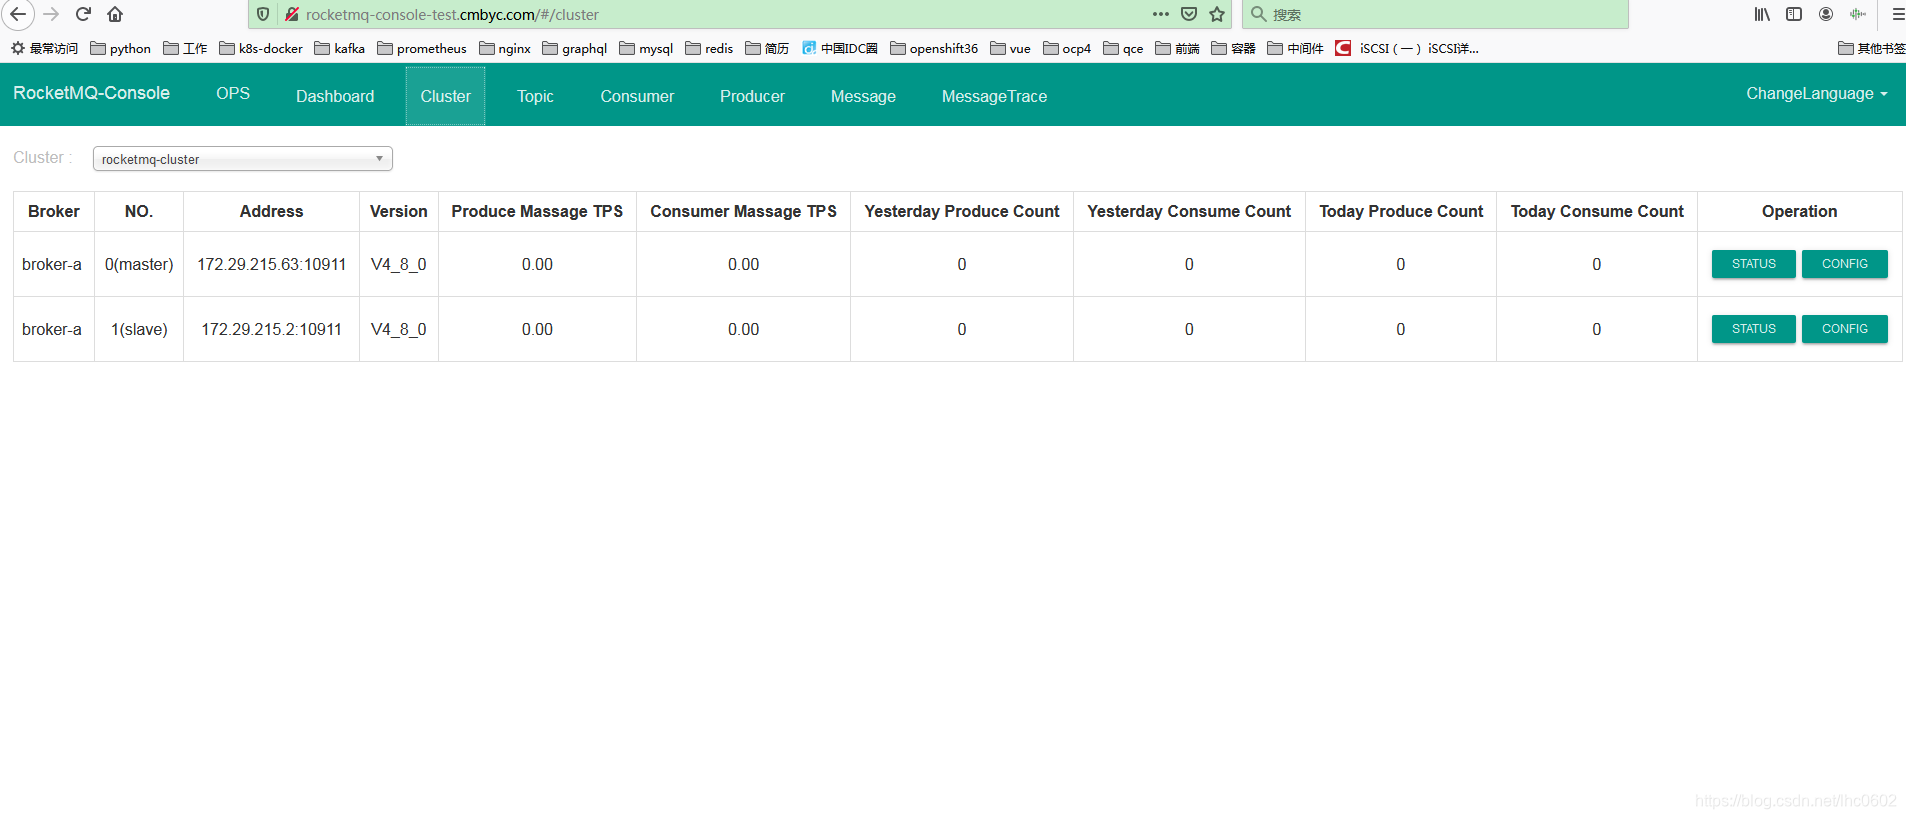
Task: Open the 容器 bookmarks folder
Action: point(1233,48)
